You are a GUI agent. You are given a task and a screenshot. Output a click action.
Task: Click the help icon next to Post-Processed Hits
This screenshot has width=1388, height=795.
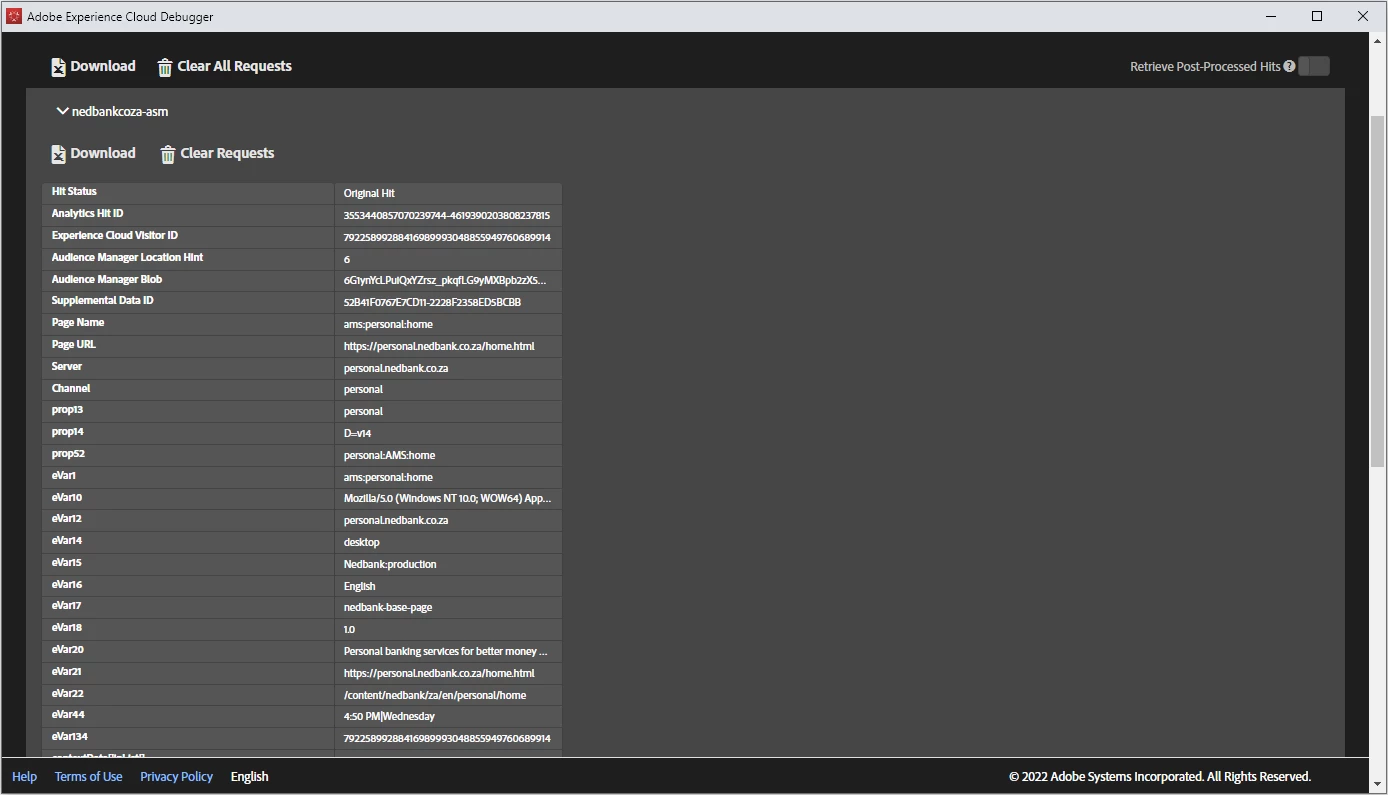click(1289, 66)
